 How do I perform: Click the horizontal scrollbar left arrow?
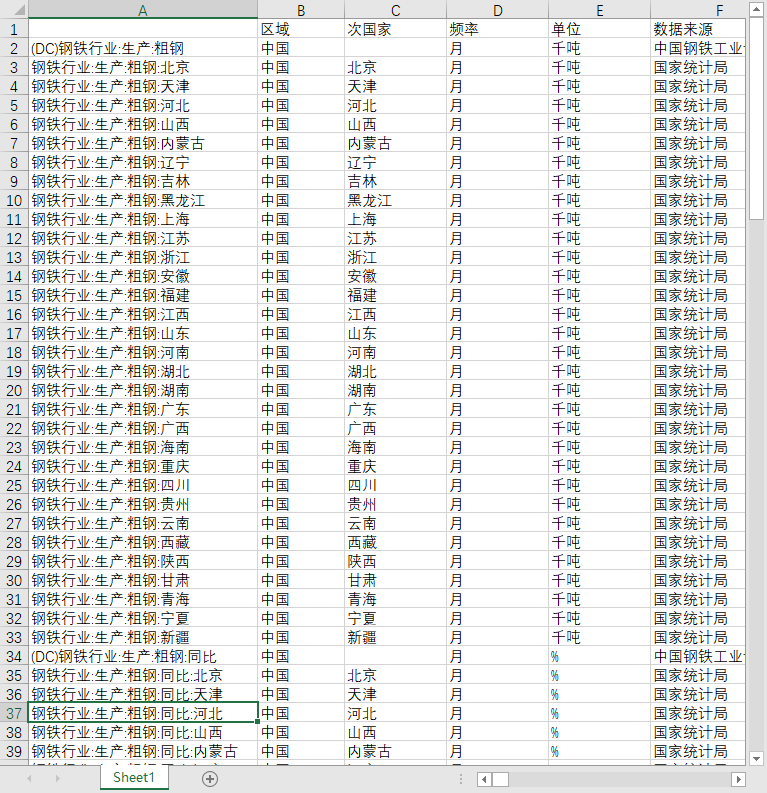484,779
